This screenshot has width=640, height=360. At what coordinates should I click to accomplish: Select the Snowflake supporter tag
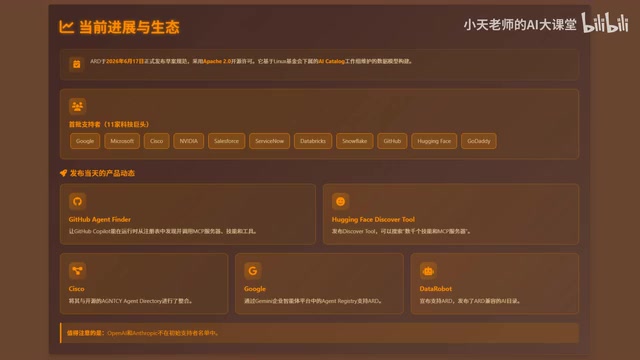coord(355,141)
